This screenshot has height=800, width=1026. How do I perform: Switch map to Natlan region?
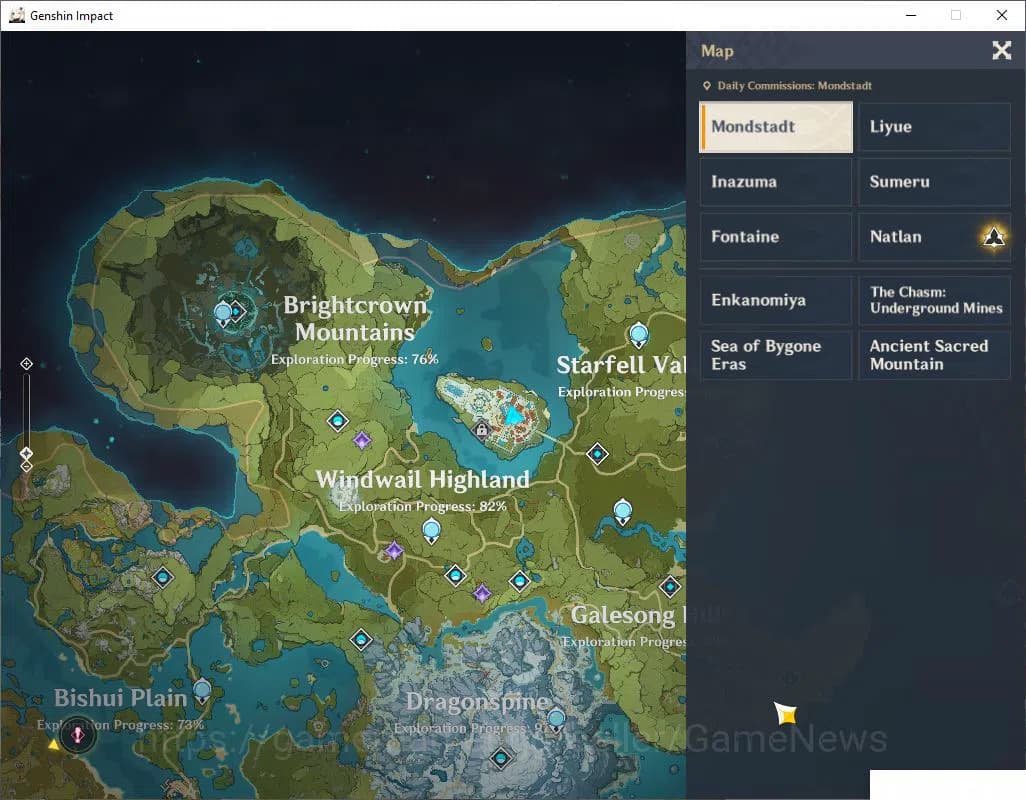pos(934,237)
